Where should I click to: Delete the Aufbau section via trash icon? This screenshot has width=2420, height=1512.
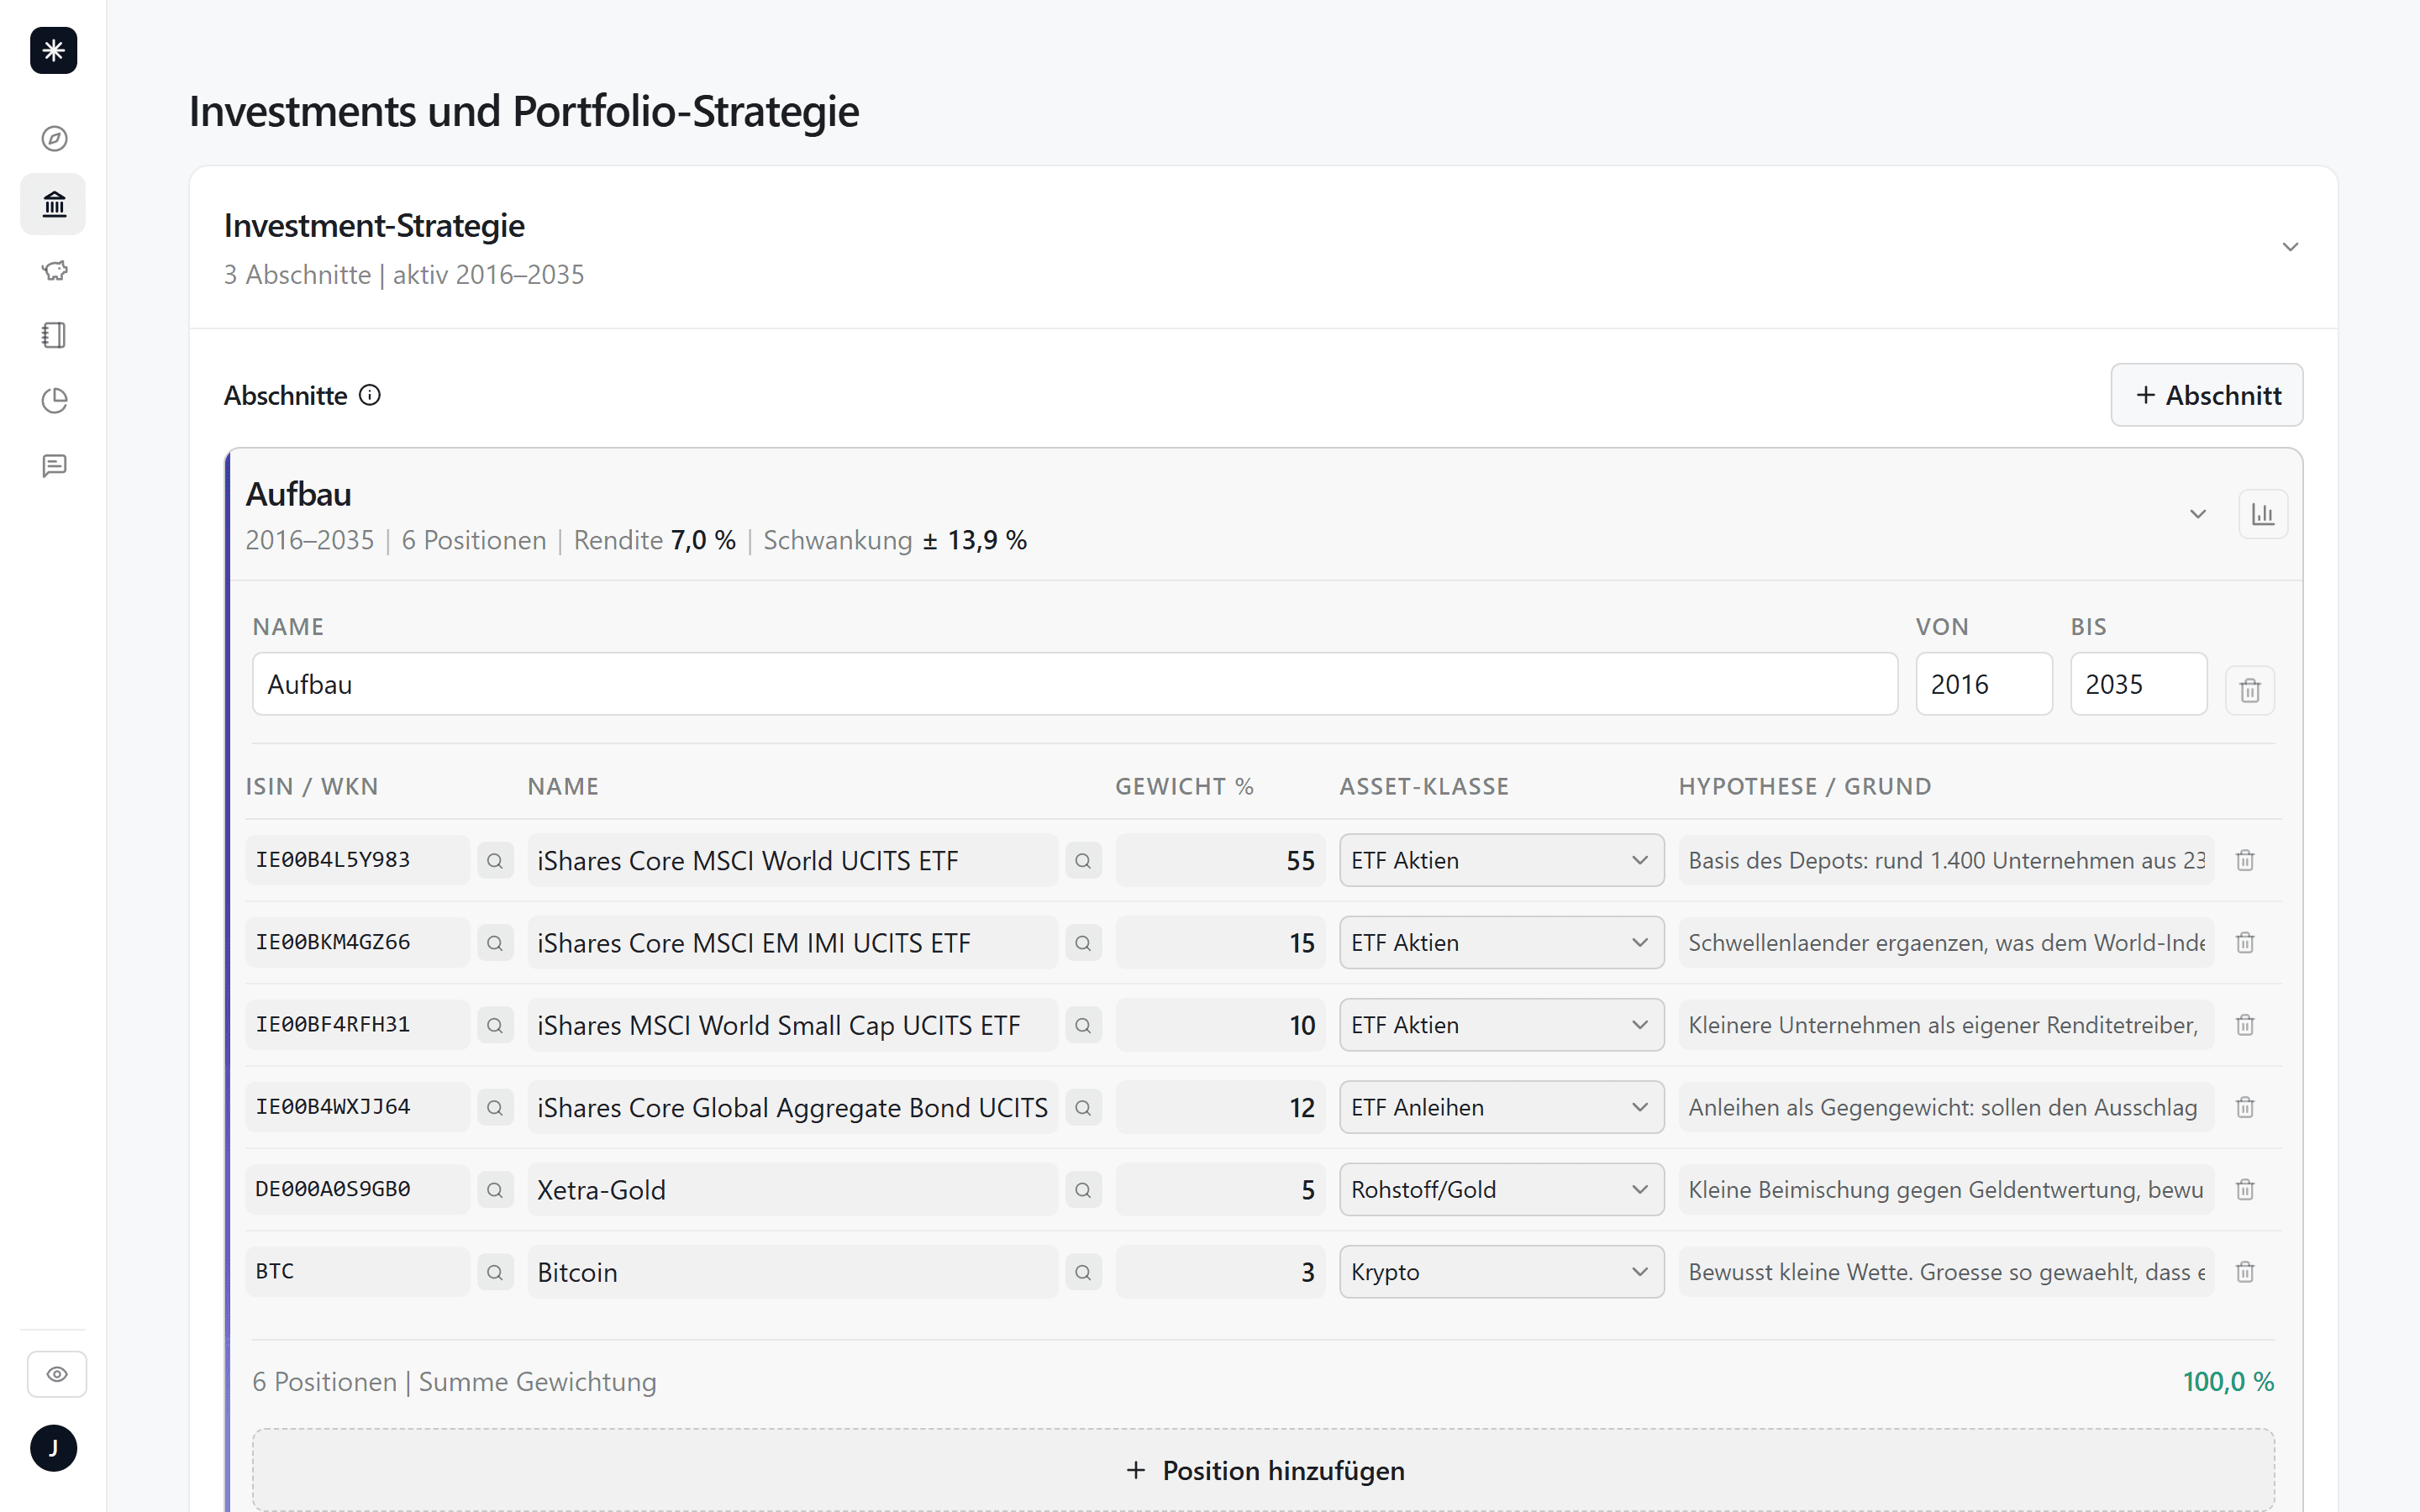coord(2250,690)
